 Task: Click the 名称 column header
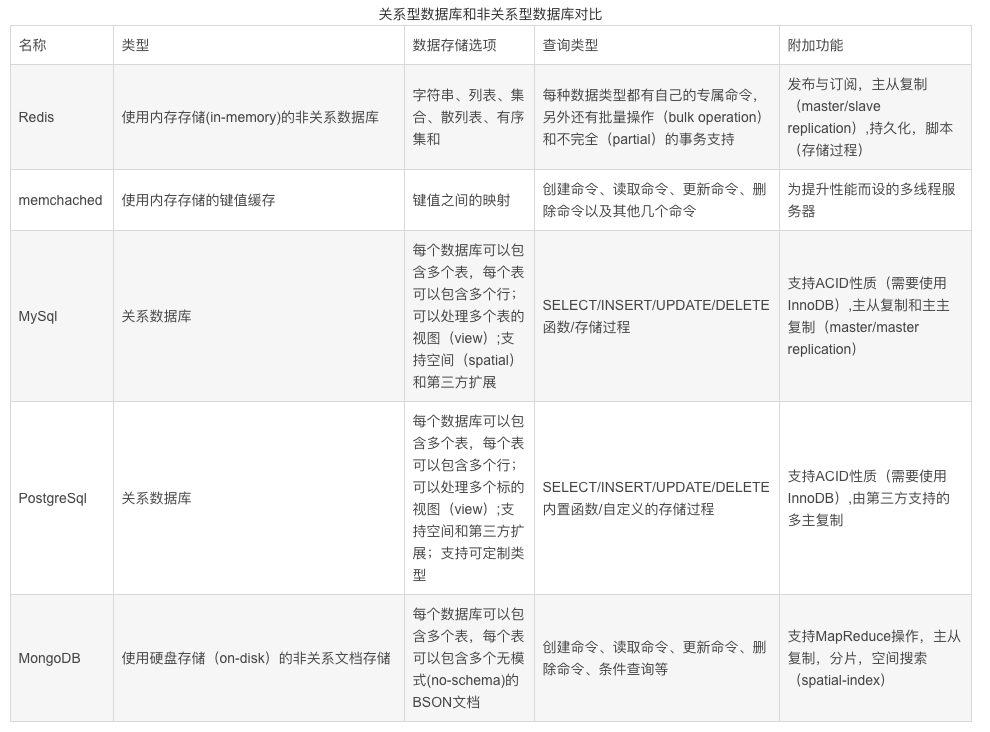(62, 45)
